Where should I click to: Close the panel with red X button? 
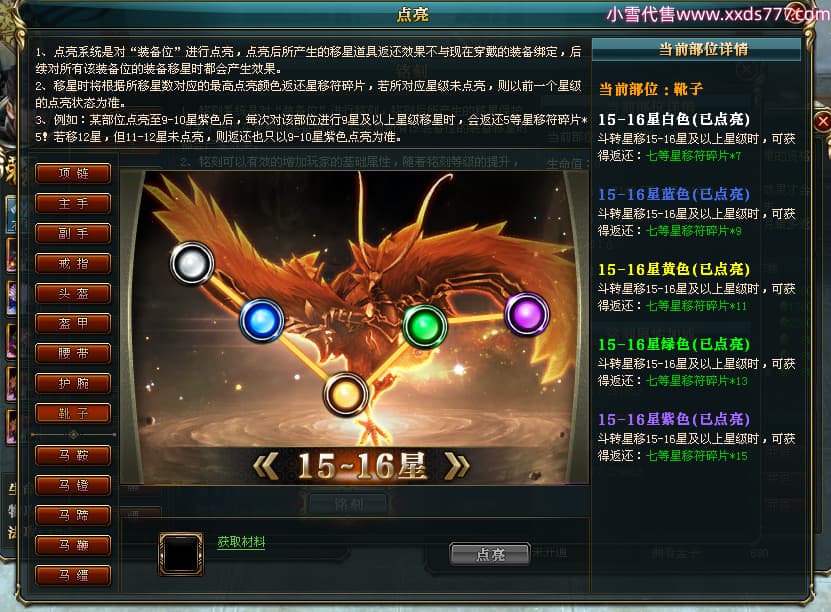pyautogui.click(x=822, y=121)
